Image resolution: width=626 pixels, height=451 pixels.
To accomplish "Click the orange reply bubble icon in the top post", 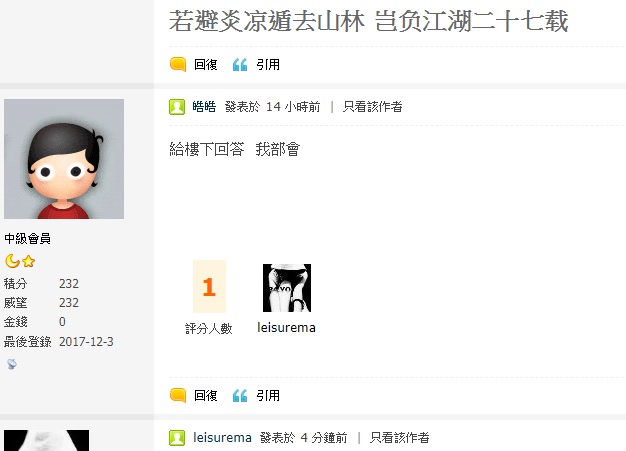I will click(178, 64).
